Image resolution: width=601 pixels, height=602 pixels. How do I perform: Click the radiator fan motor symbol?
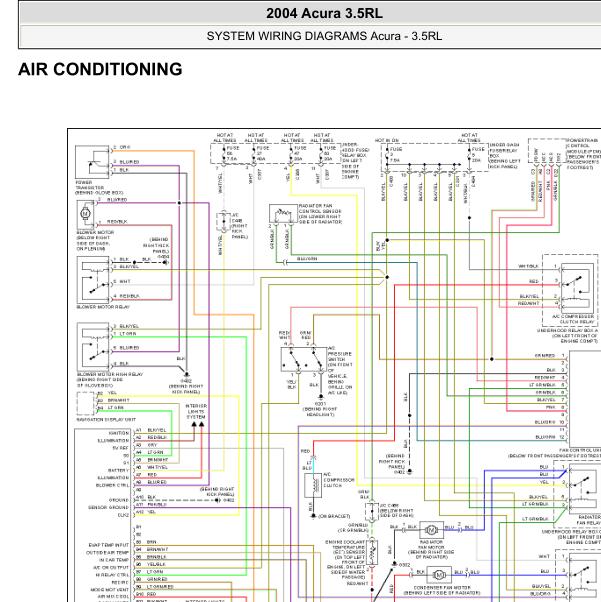431,530
